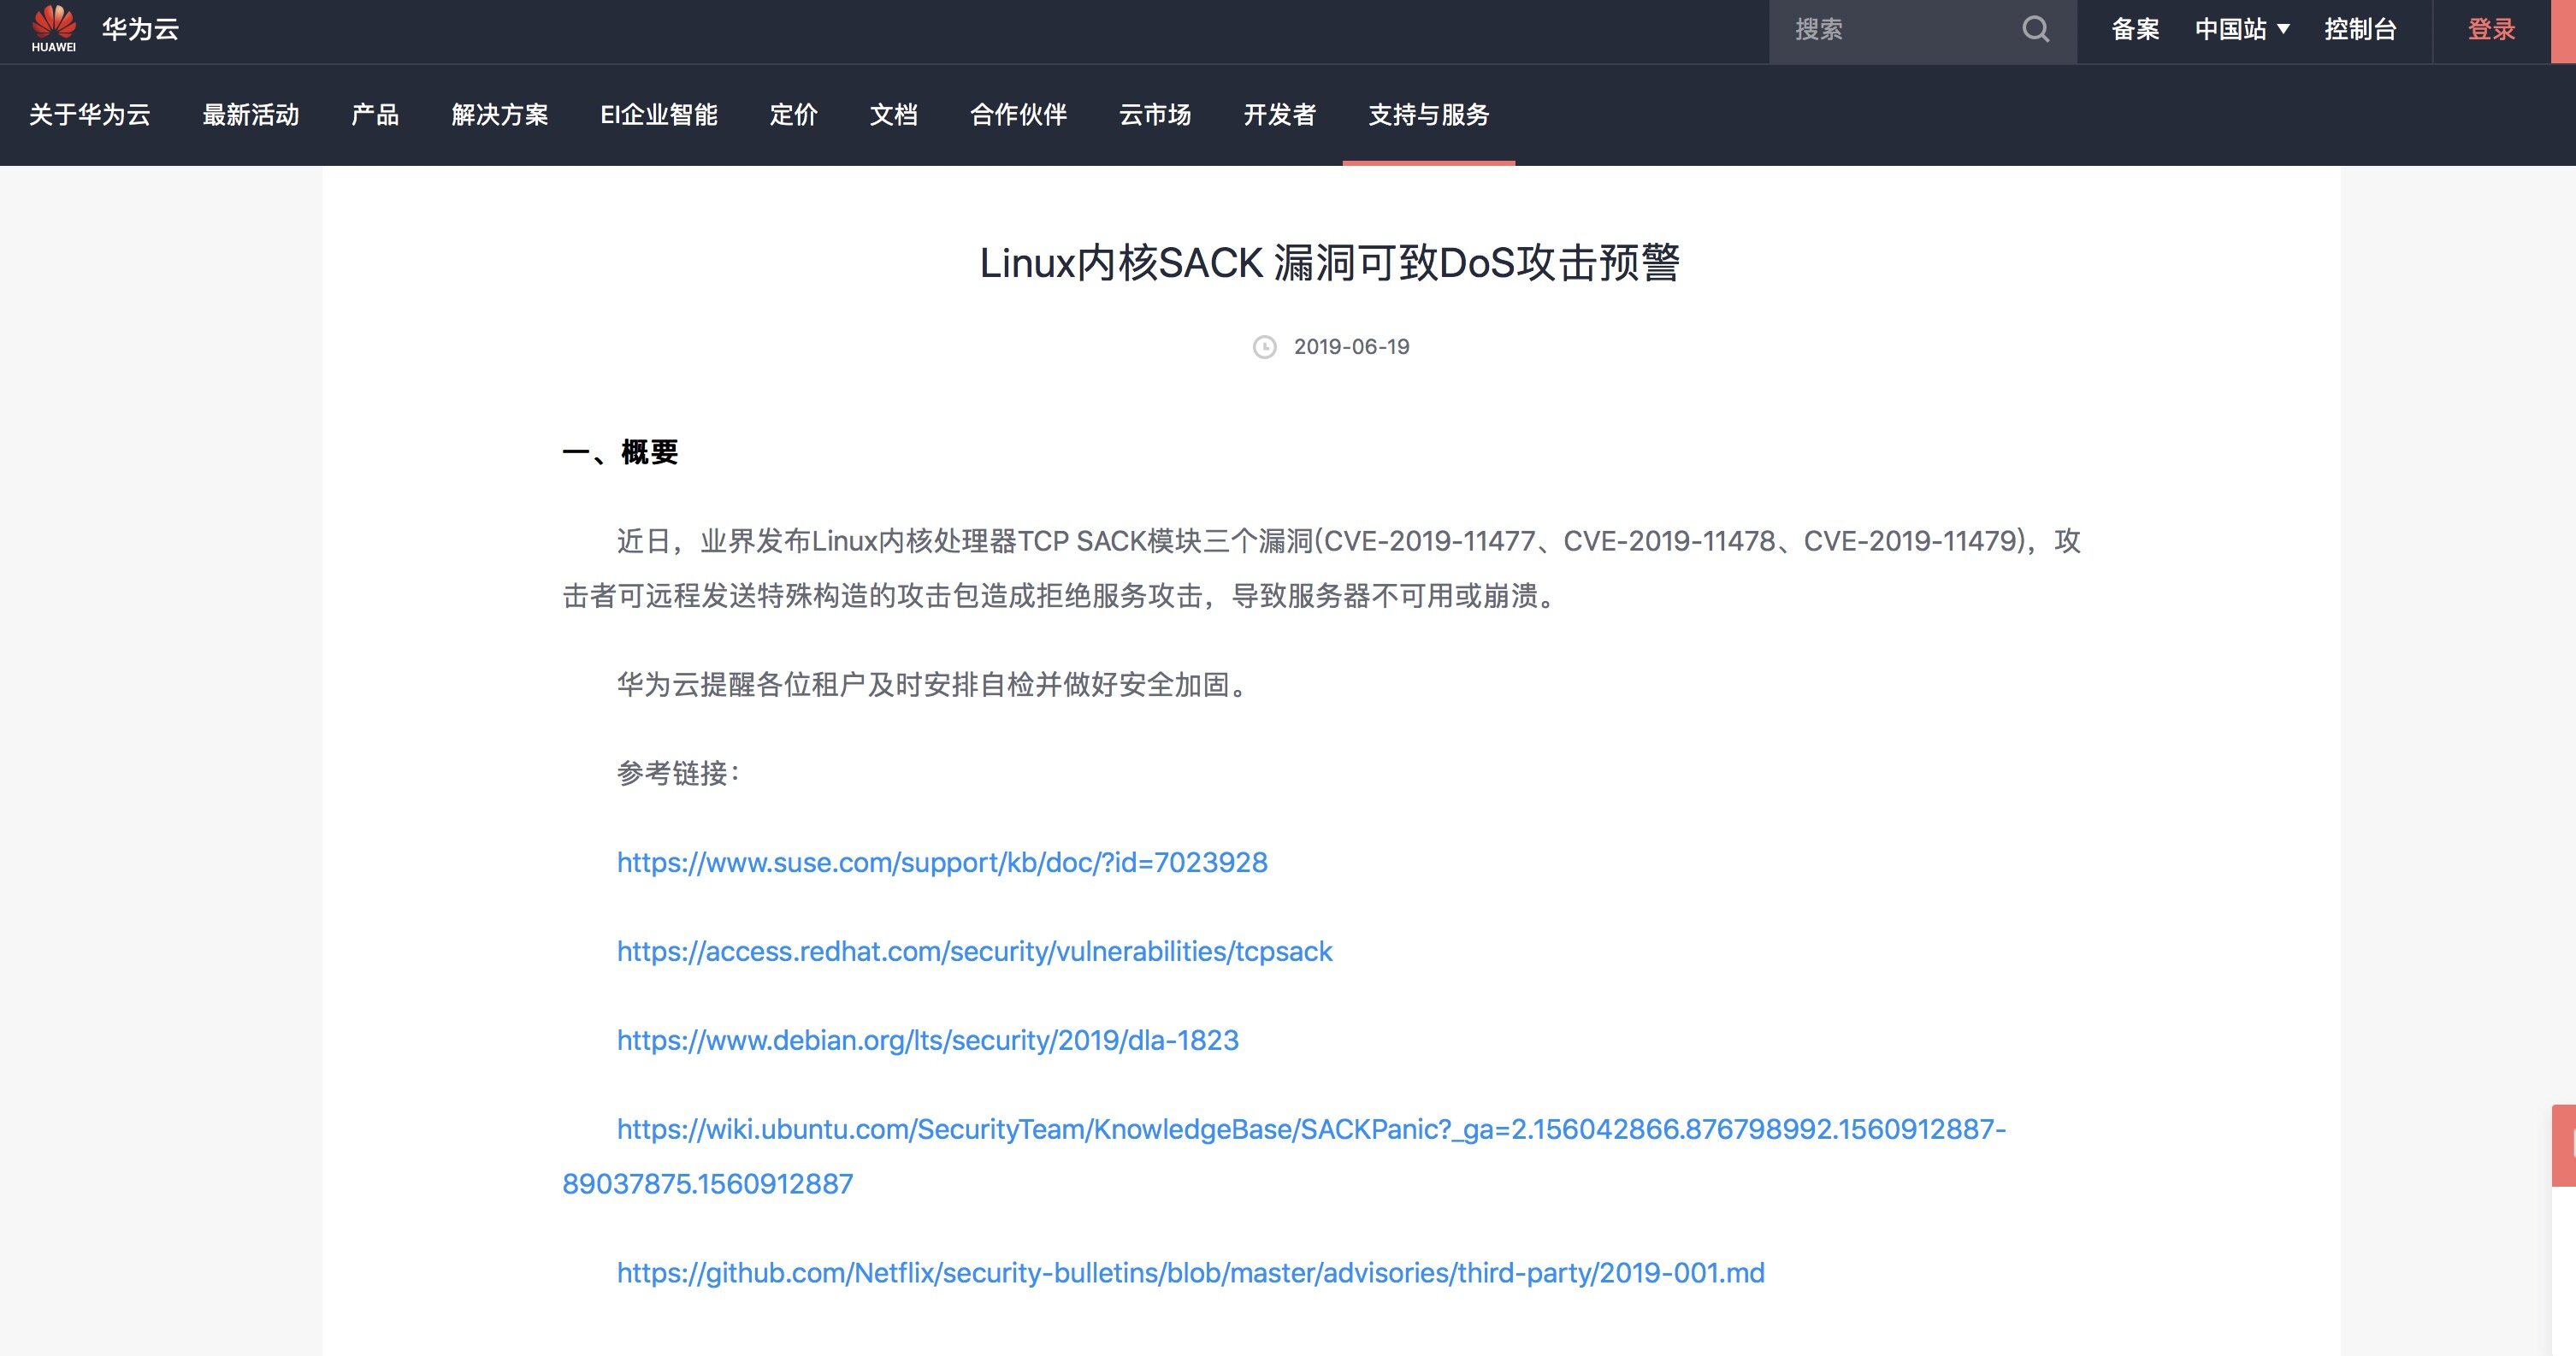The image size is (2576, 1356).
Task: Select 关于华为云 in the navigation bar
Action: [89, 115]
